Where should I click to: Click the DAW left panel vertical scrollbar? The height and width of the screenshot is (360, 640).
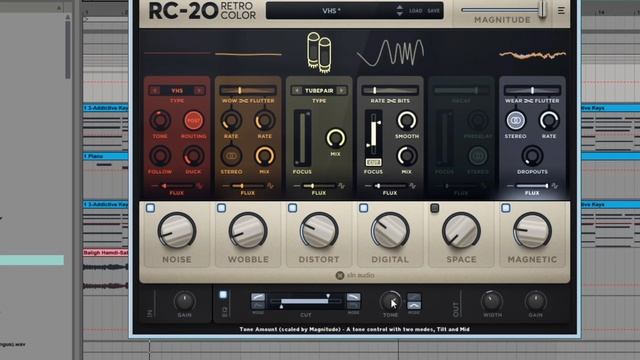[68, 49]
